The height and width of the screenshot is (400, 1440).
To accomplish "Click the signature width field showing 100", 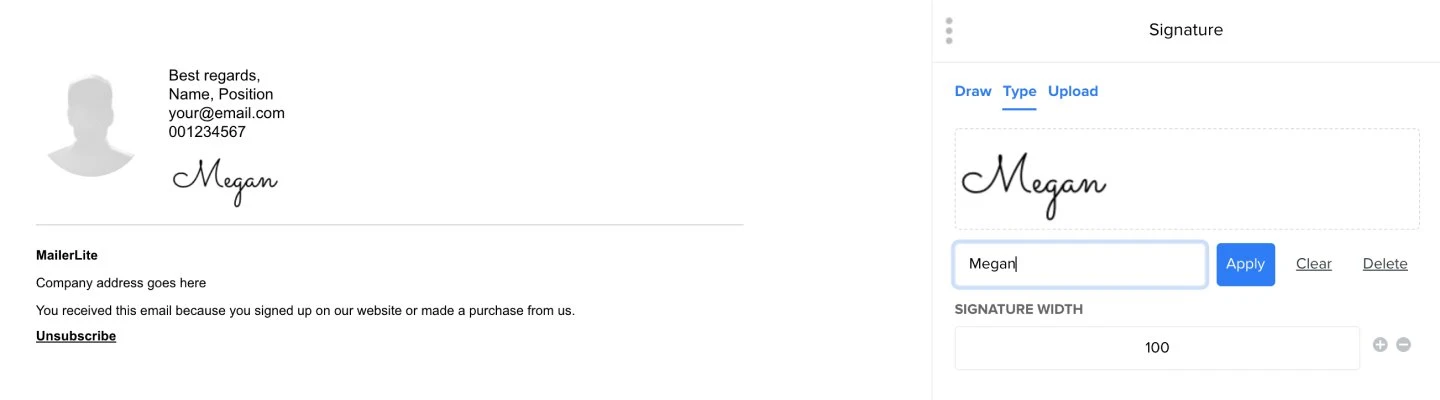I will 1157,348.
